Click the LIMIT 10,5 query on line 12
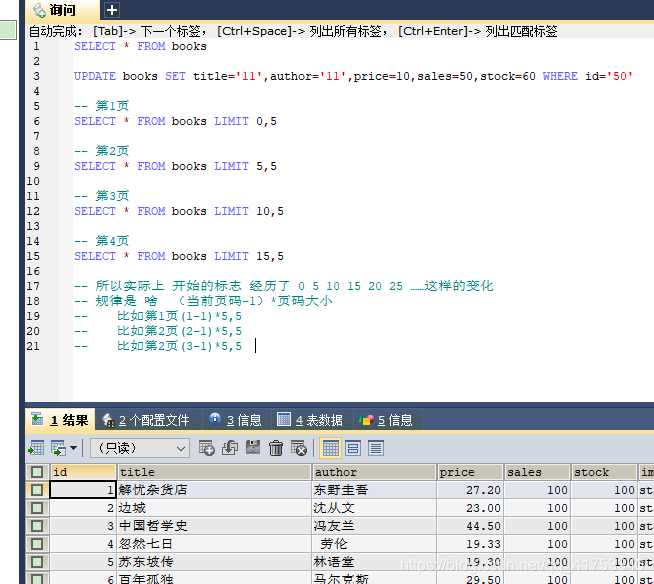Screen dimensions: 654x584 click(179, 211)
